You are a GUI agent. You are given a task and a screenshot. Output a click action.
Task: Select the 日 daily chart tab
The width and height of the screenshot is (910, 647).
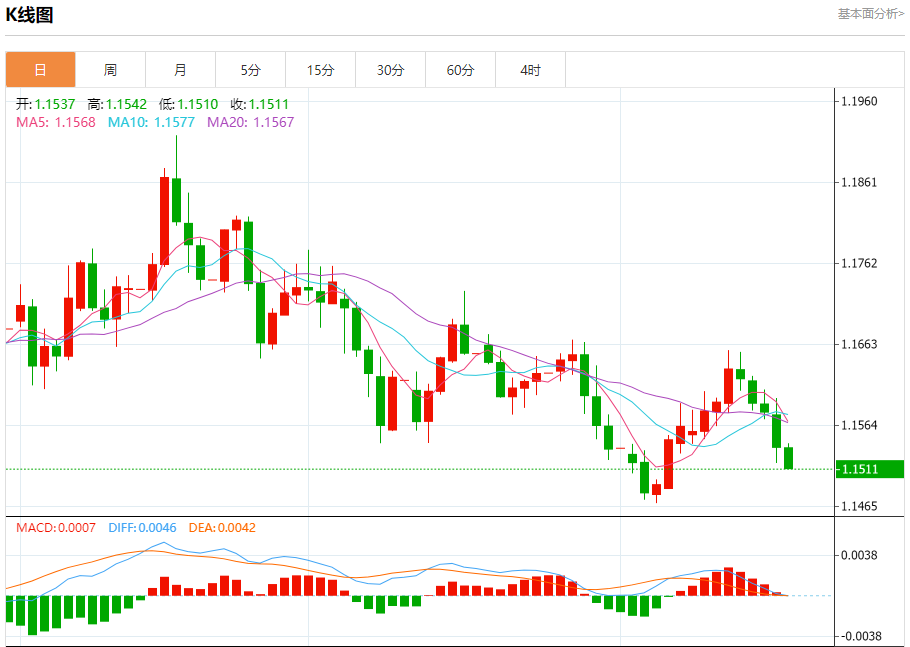tap(40, 70)
